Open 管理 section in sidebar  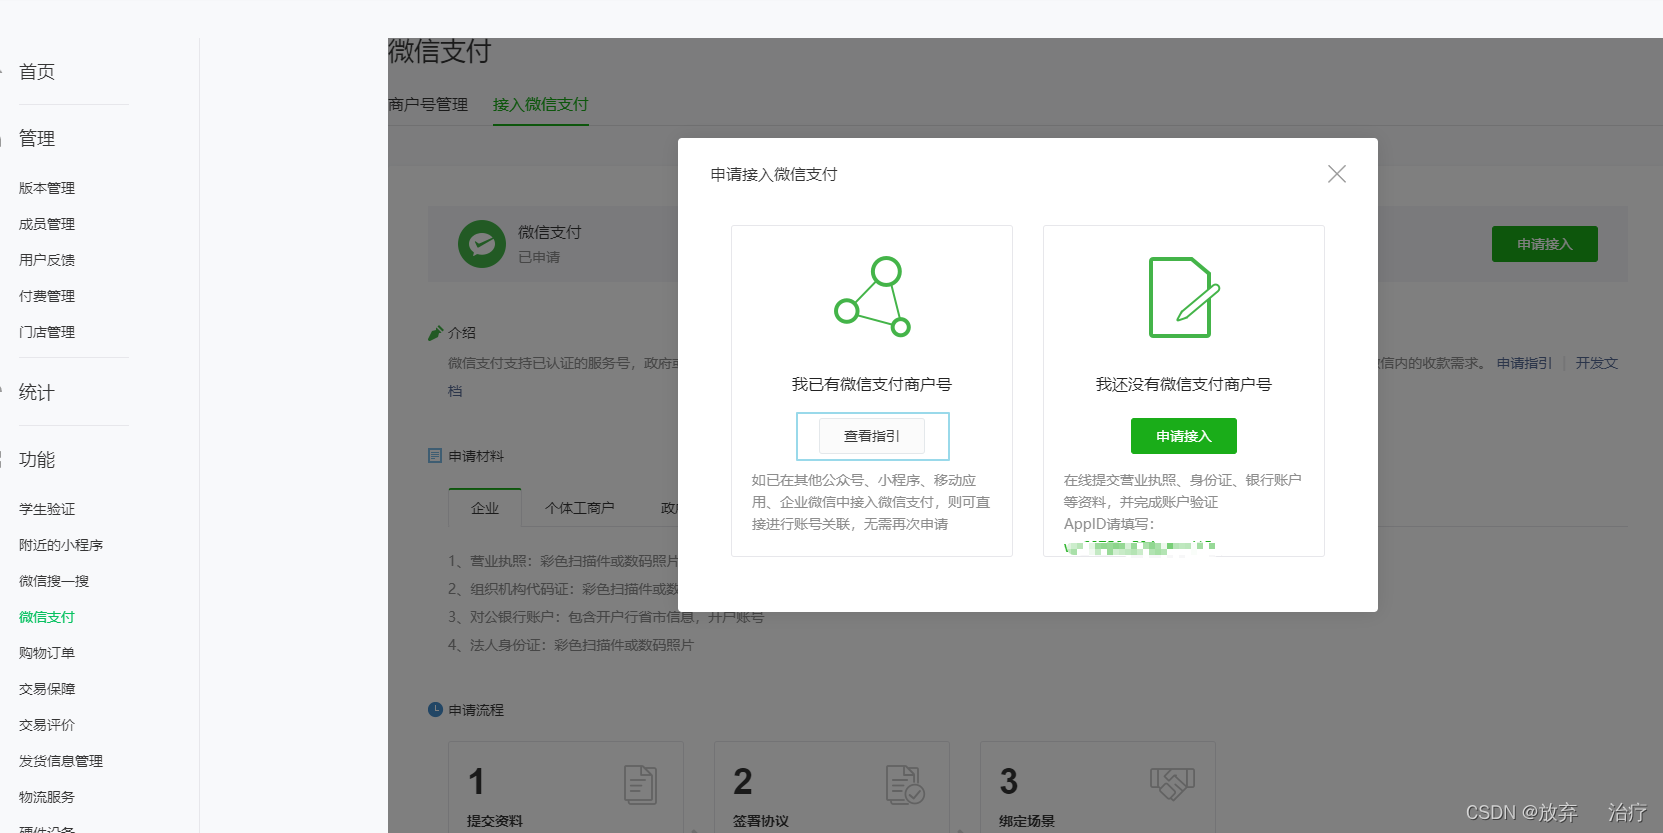tap(37, 139)
